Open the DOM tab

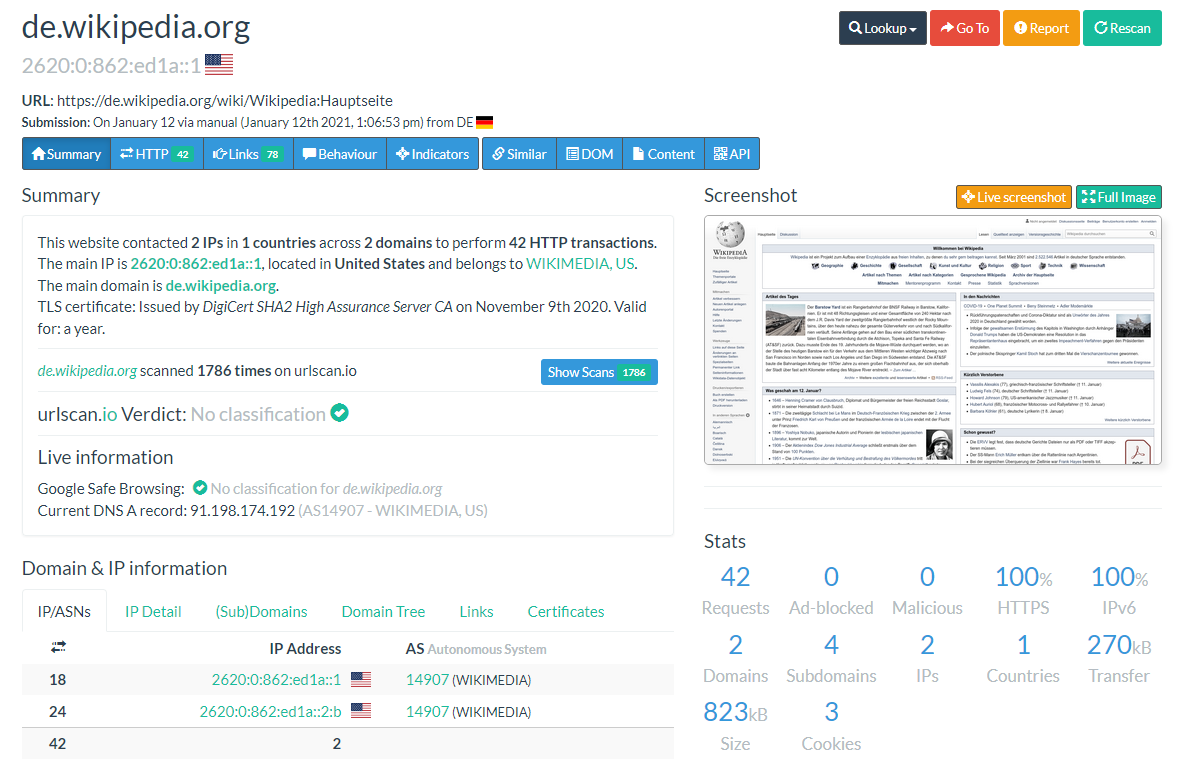tap(589, 154)
